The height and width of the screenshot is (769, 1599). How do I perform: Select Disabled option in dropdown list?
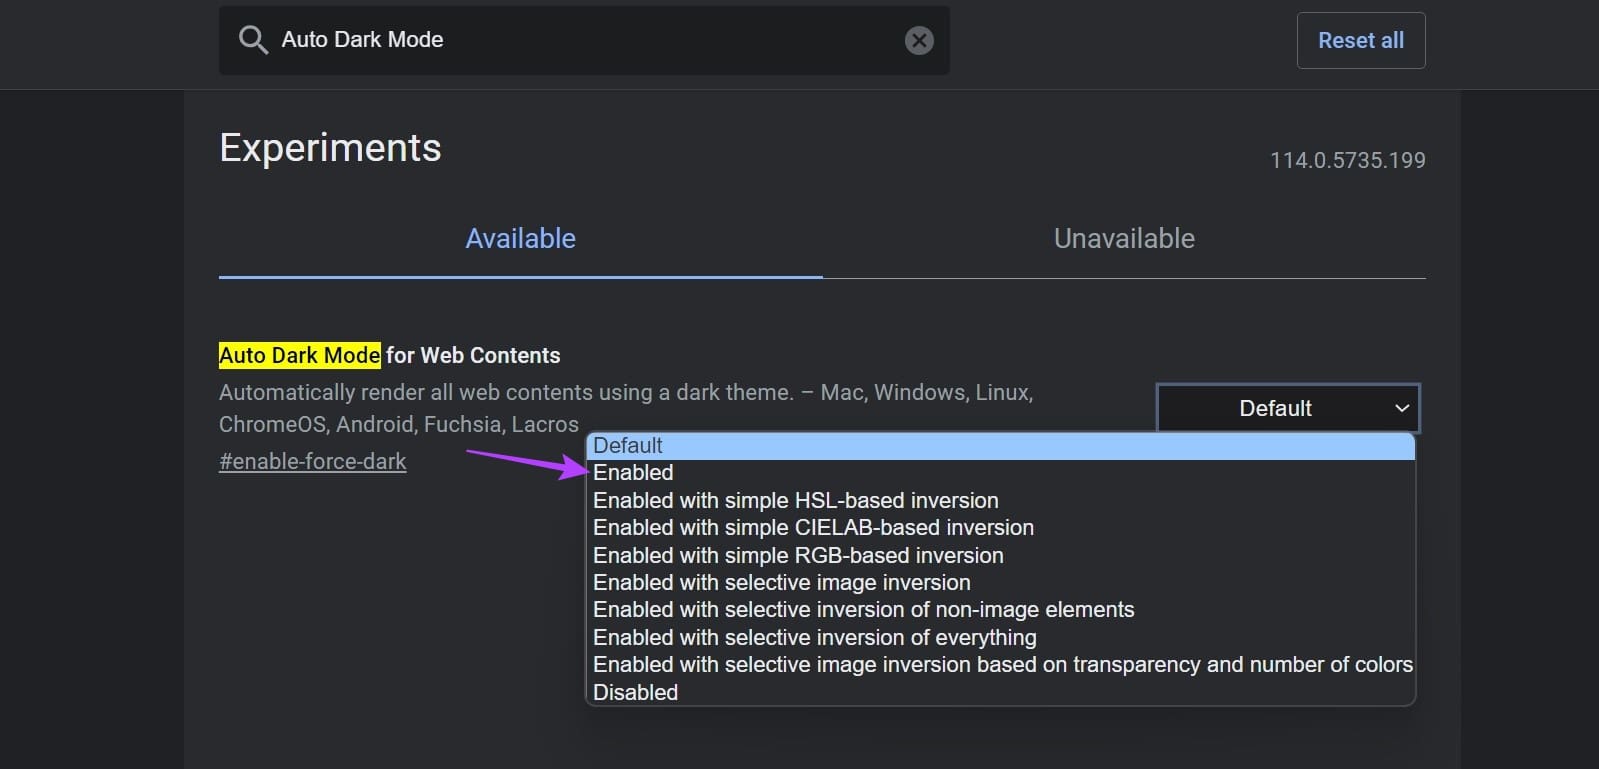tap(1000, 692)
